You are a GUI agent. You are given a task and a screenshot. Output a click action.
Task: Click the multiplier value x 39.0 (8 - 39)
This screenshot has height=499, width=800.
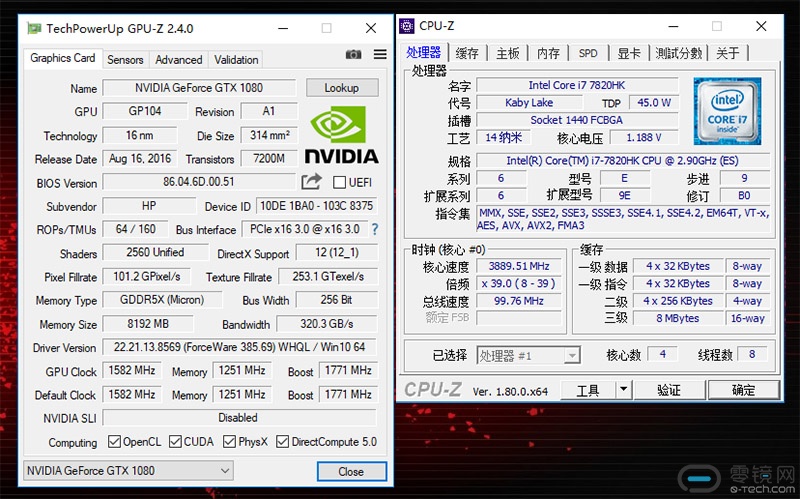[x=519, y=284]
